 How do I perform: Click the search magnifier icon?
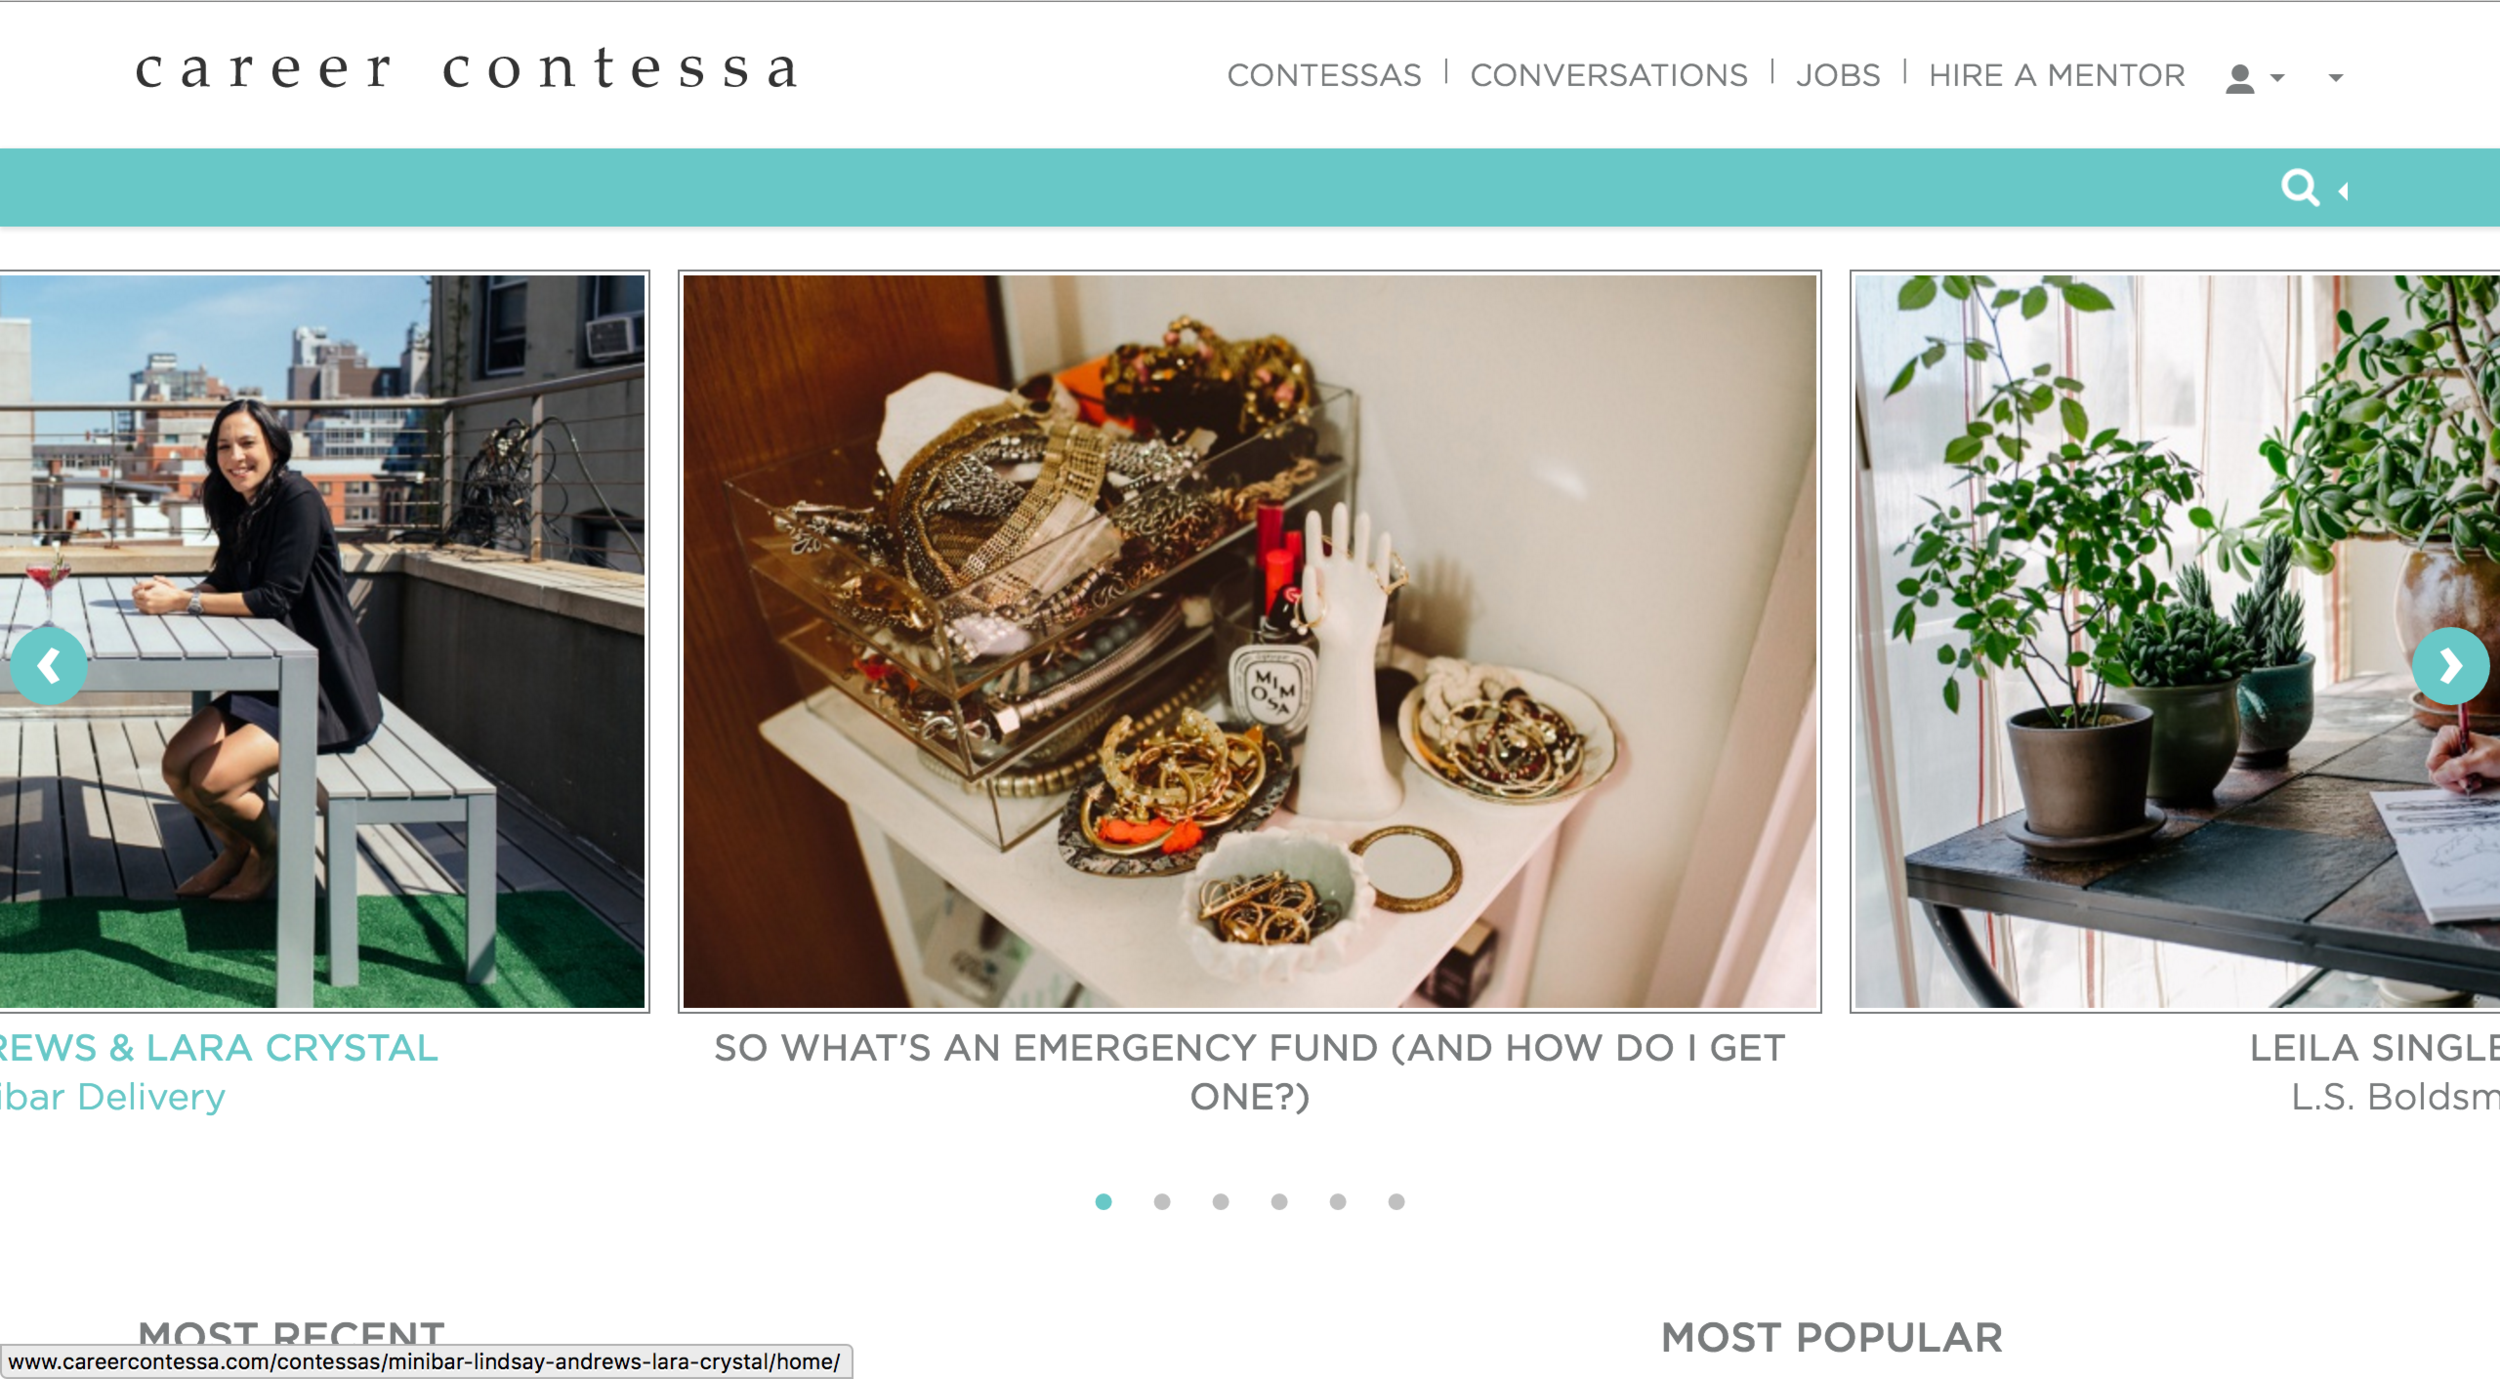coord(2299,187)
